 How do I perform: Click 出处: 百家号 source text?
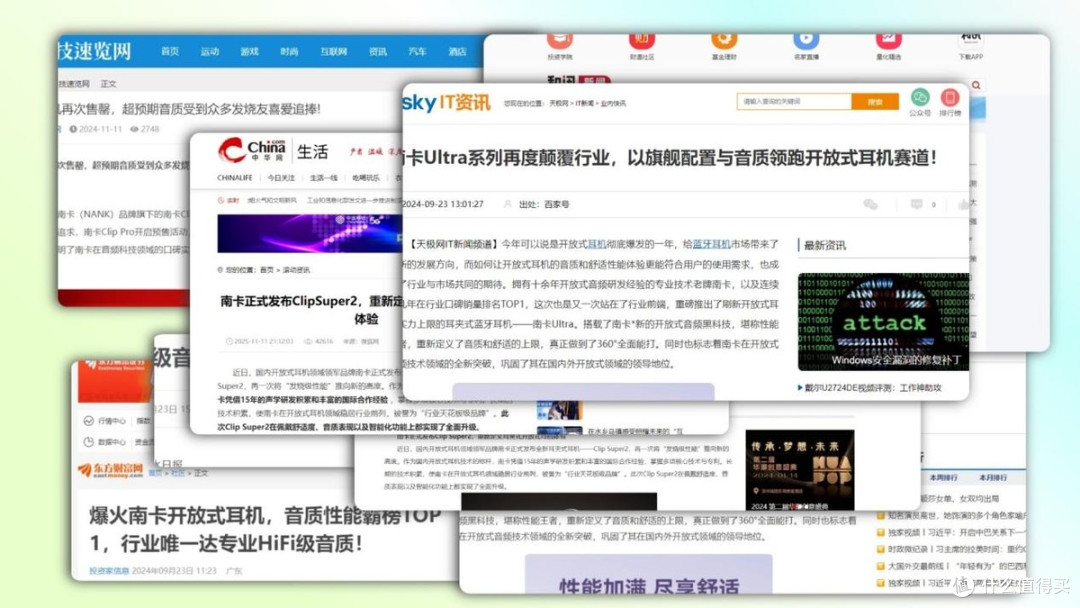543,204
